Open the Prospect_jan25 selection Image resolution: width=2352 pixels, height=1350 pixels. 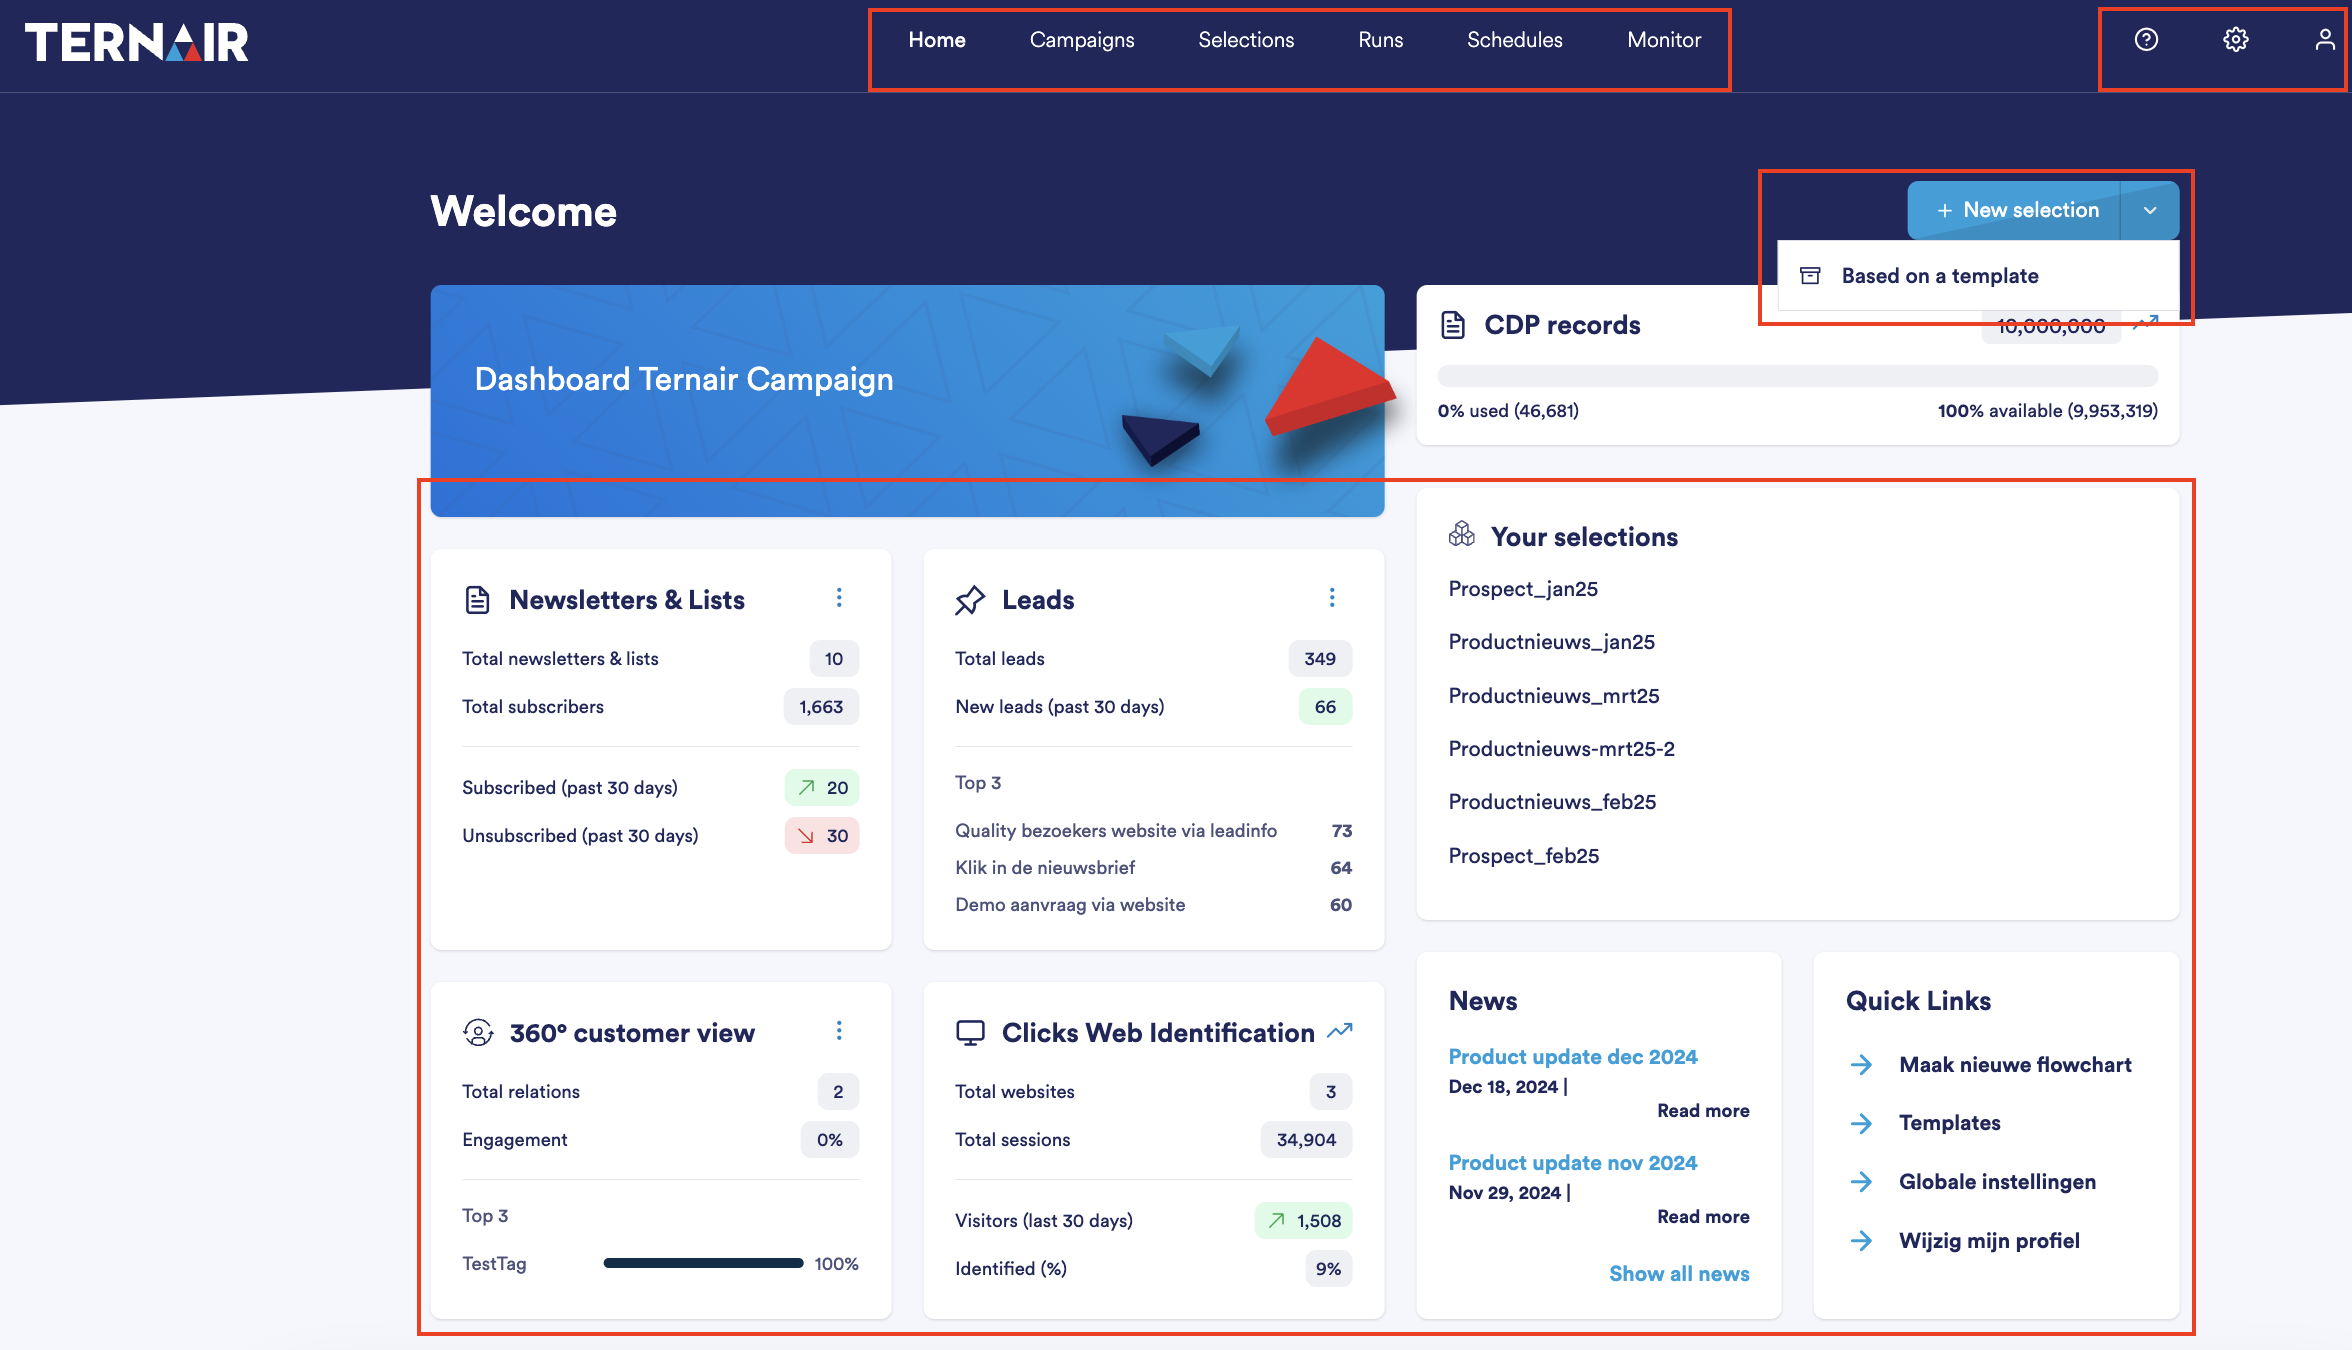(x=1523, y=589)
